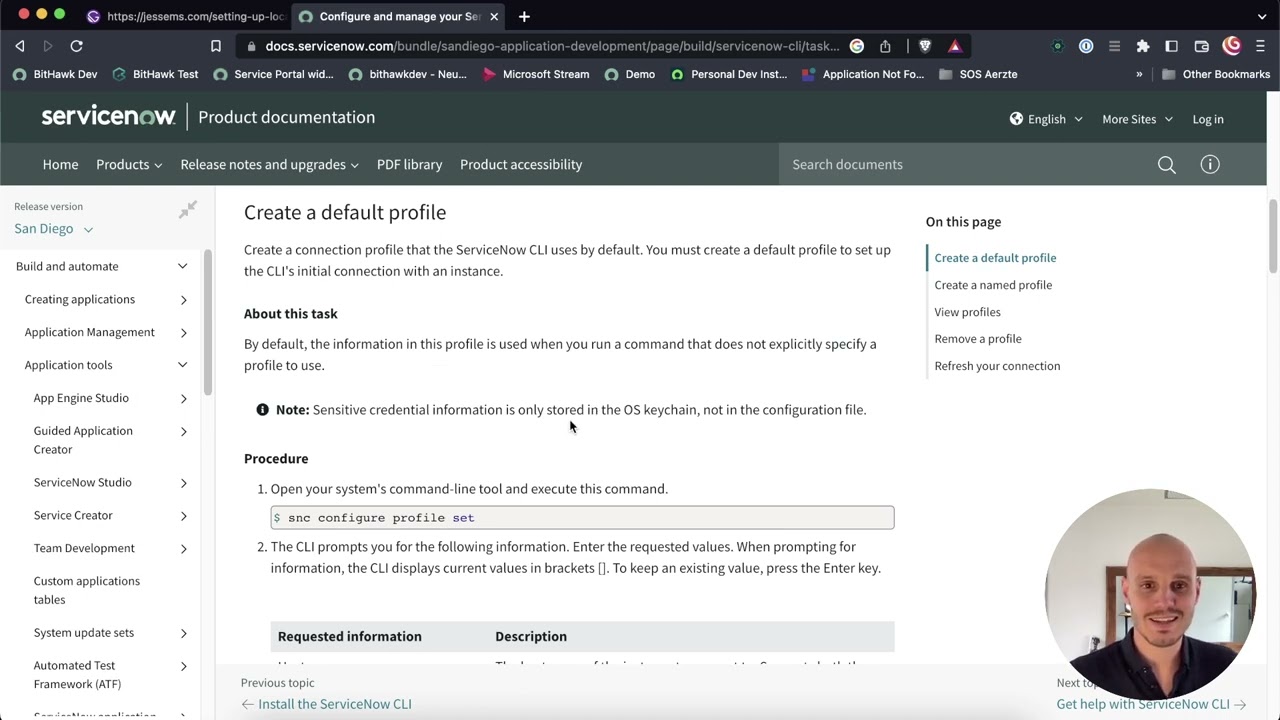Open the browser hamburger menu
This screenshot has height=720, width=1280.
pos(1260,46)
